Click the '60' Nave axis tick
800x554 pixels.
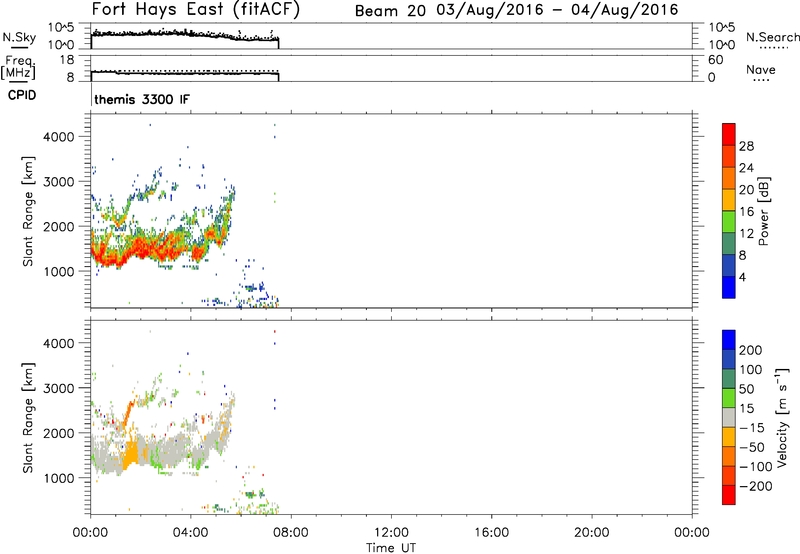coord(715,60)
